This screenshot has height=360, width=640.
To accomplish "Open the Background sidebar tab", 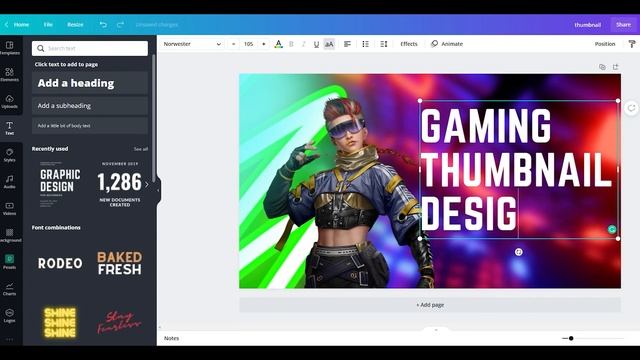I will tap(10, 236).
